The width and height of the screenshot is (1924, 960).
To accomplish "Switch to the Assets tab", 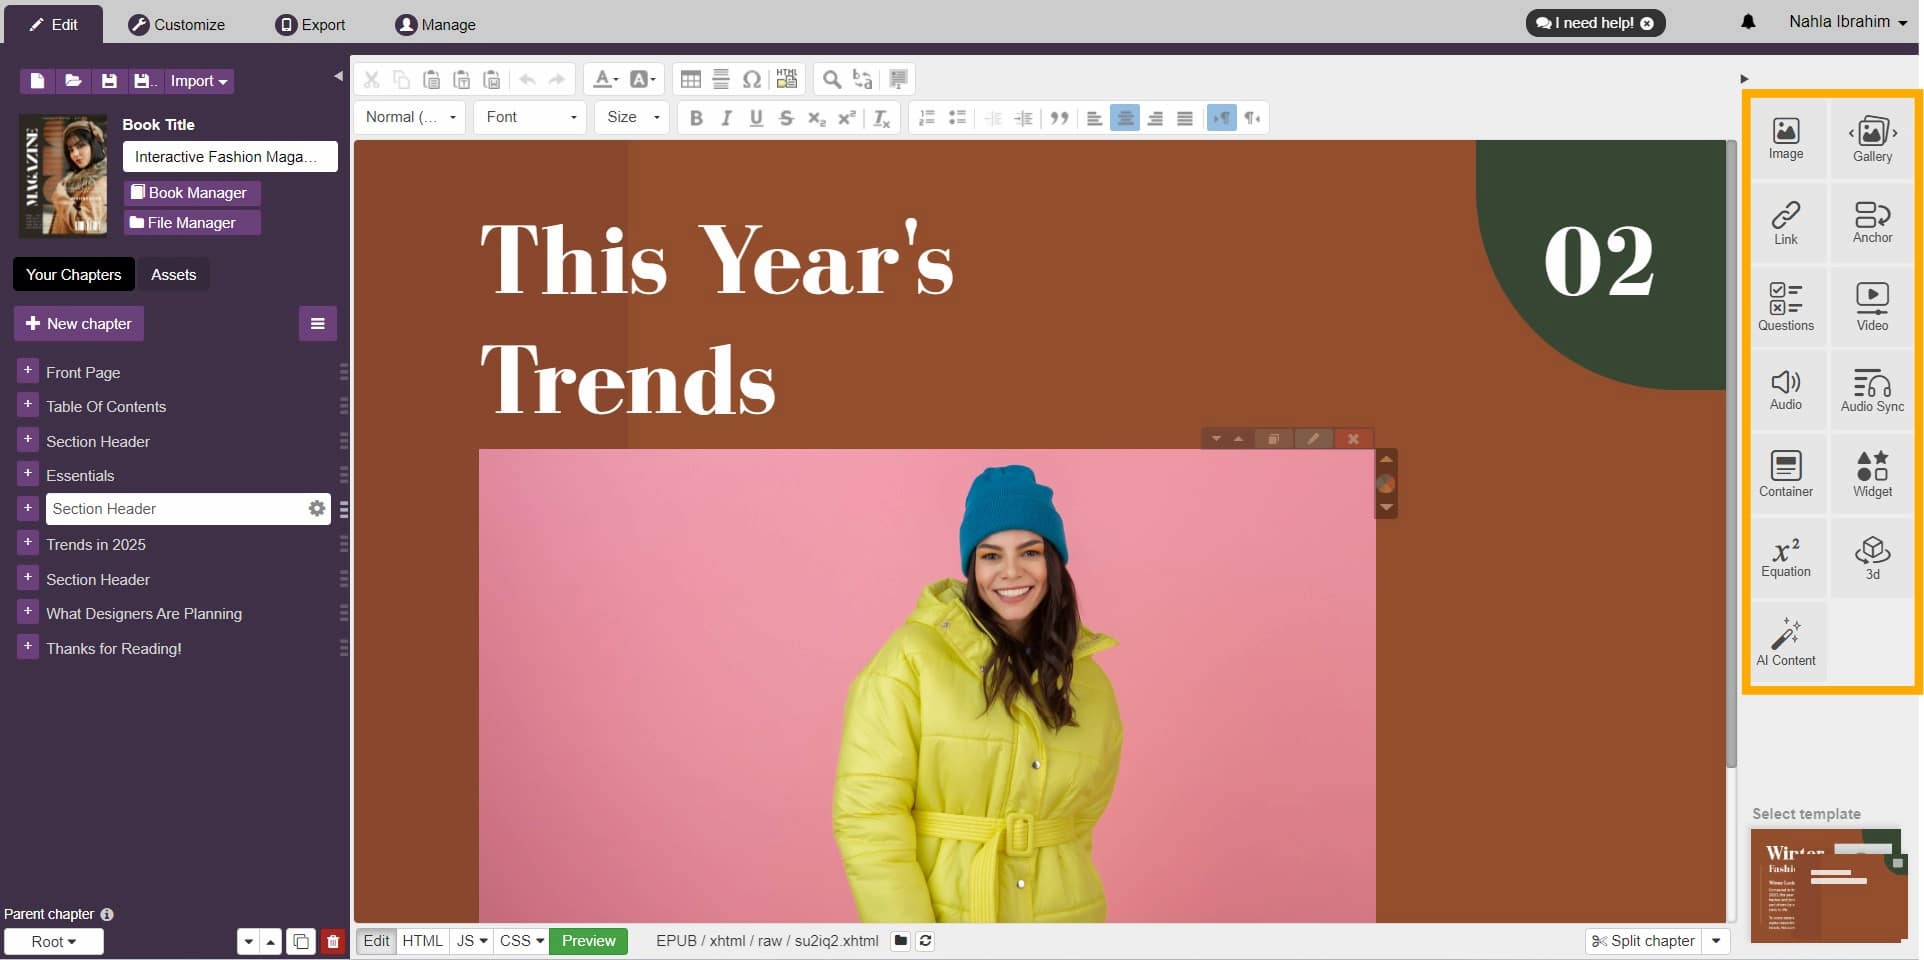I will [x=173, y=274].
